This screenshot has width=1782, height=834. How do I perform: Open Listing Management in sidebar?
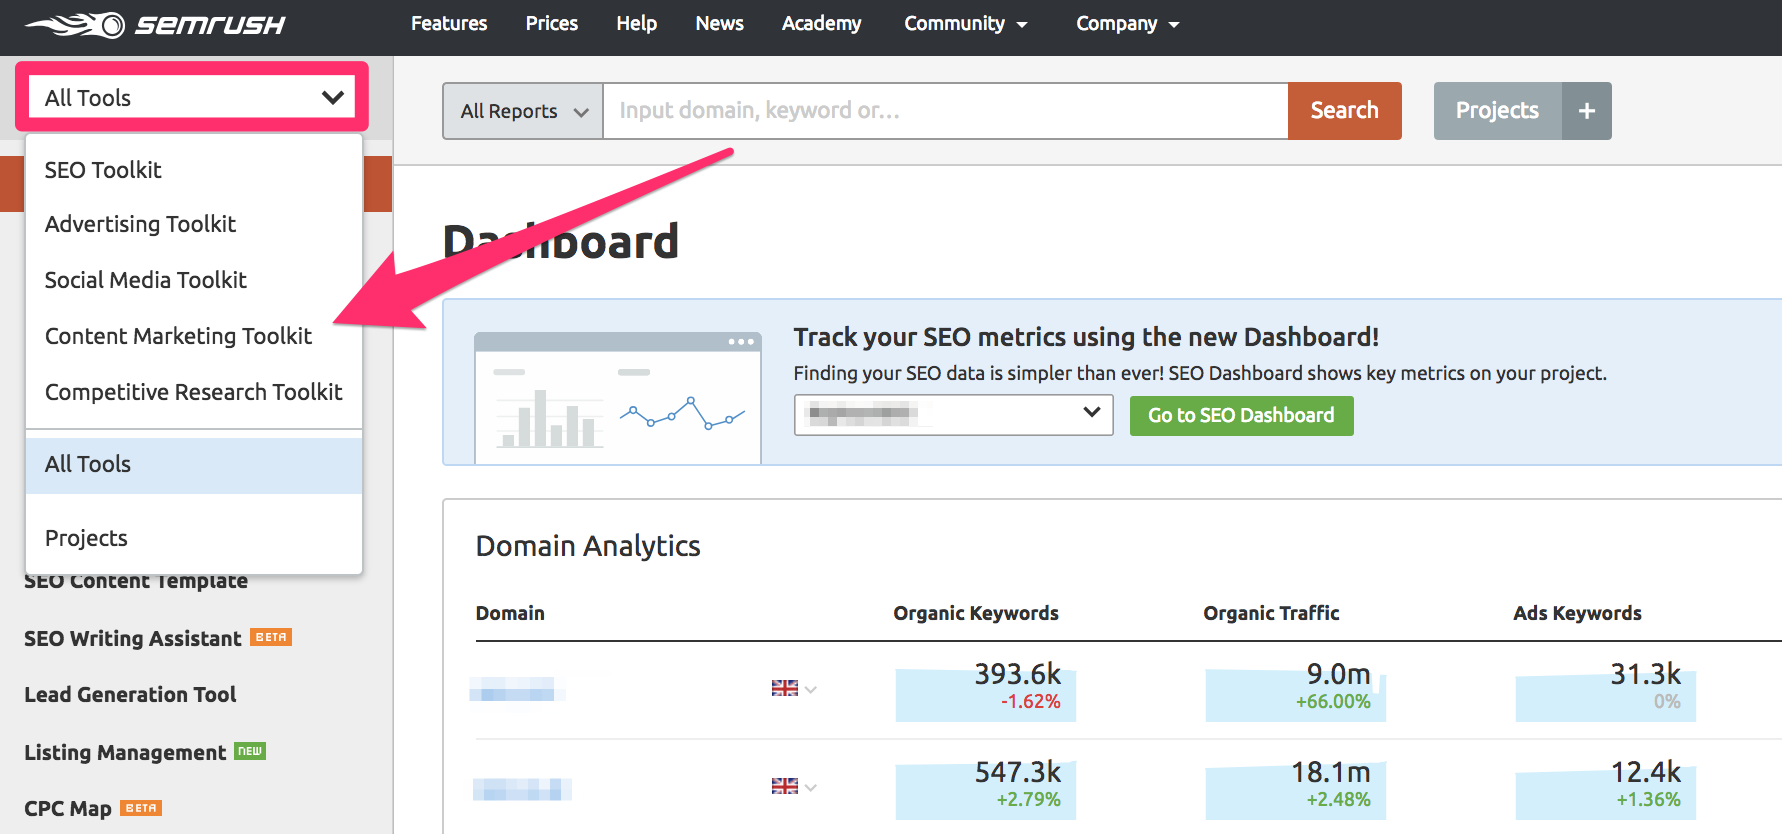point(125,752)
